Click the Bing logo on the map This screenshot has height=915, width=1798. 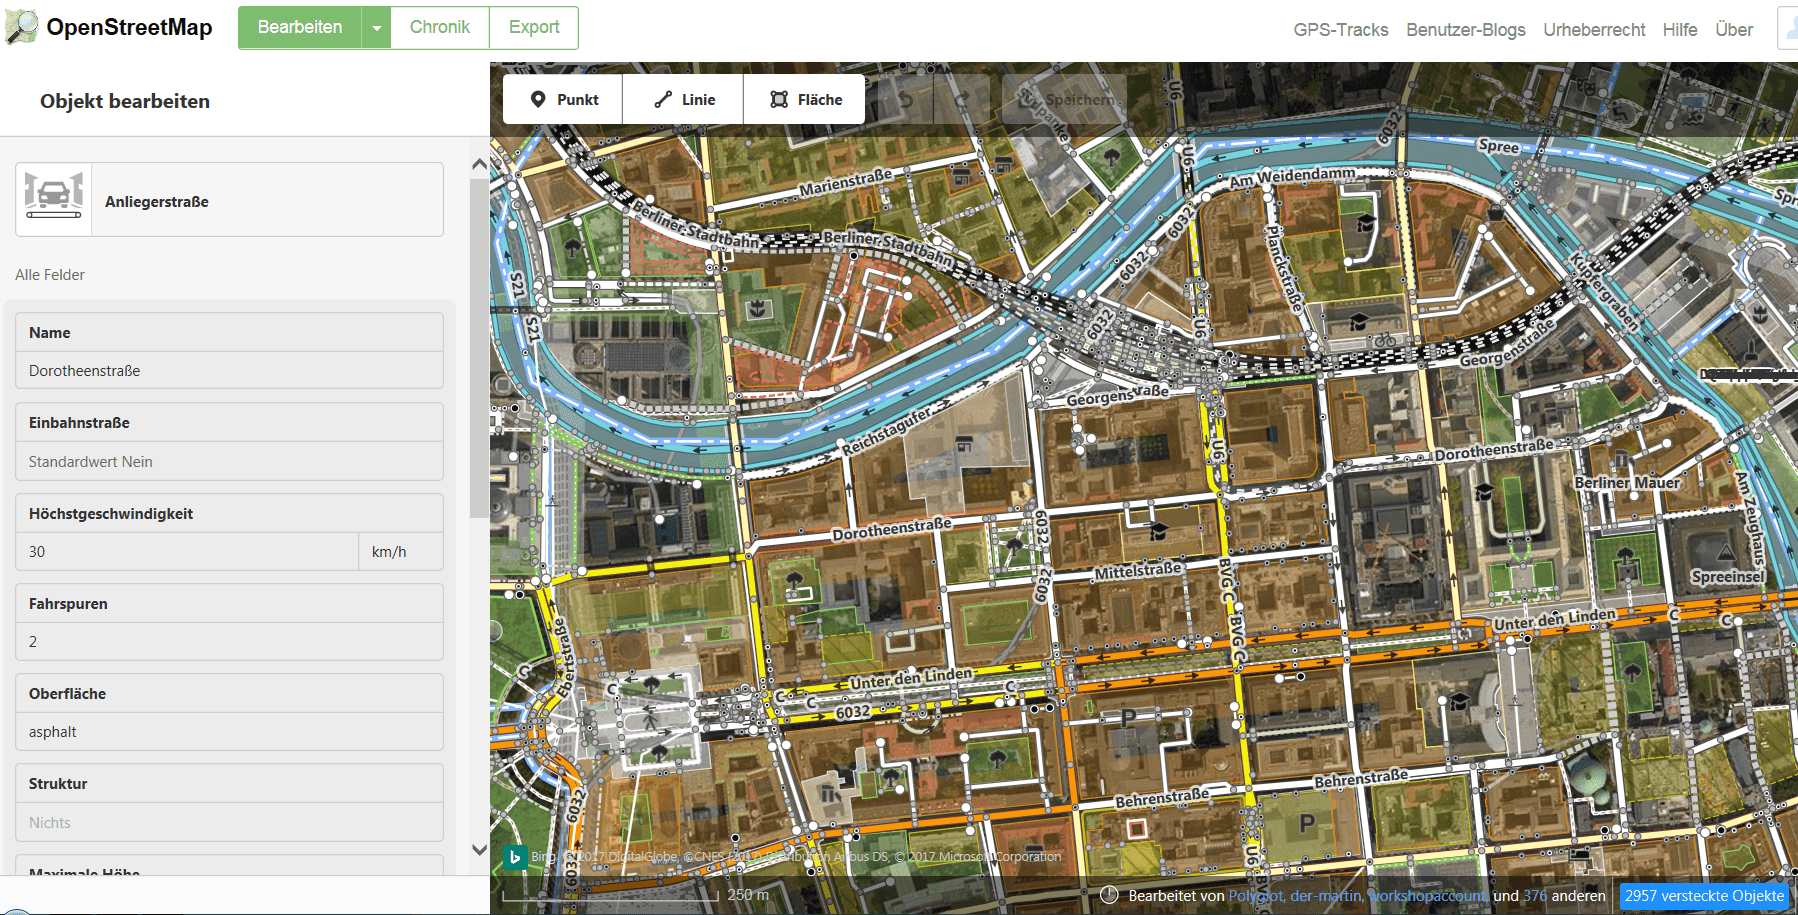point(515,857)
